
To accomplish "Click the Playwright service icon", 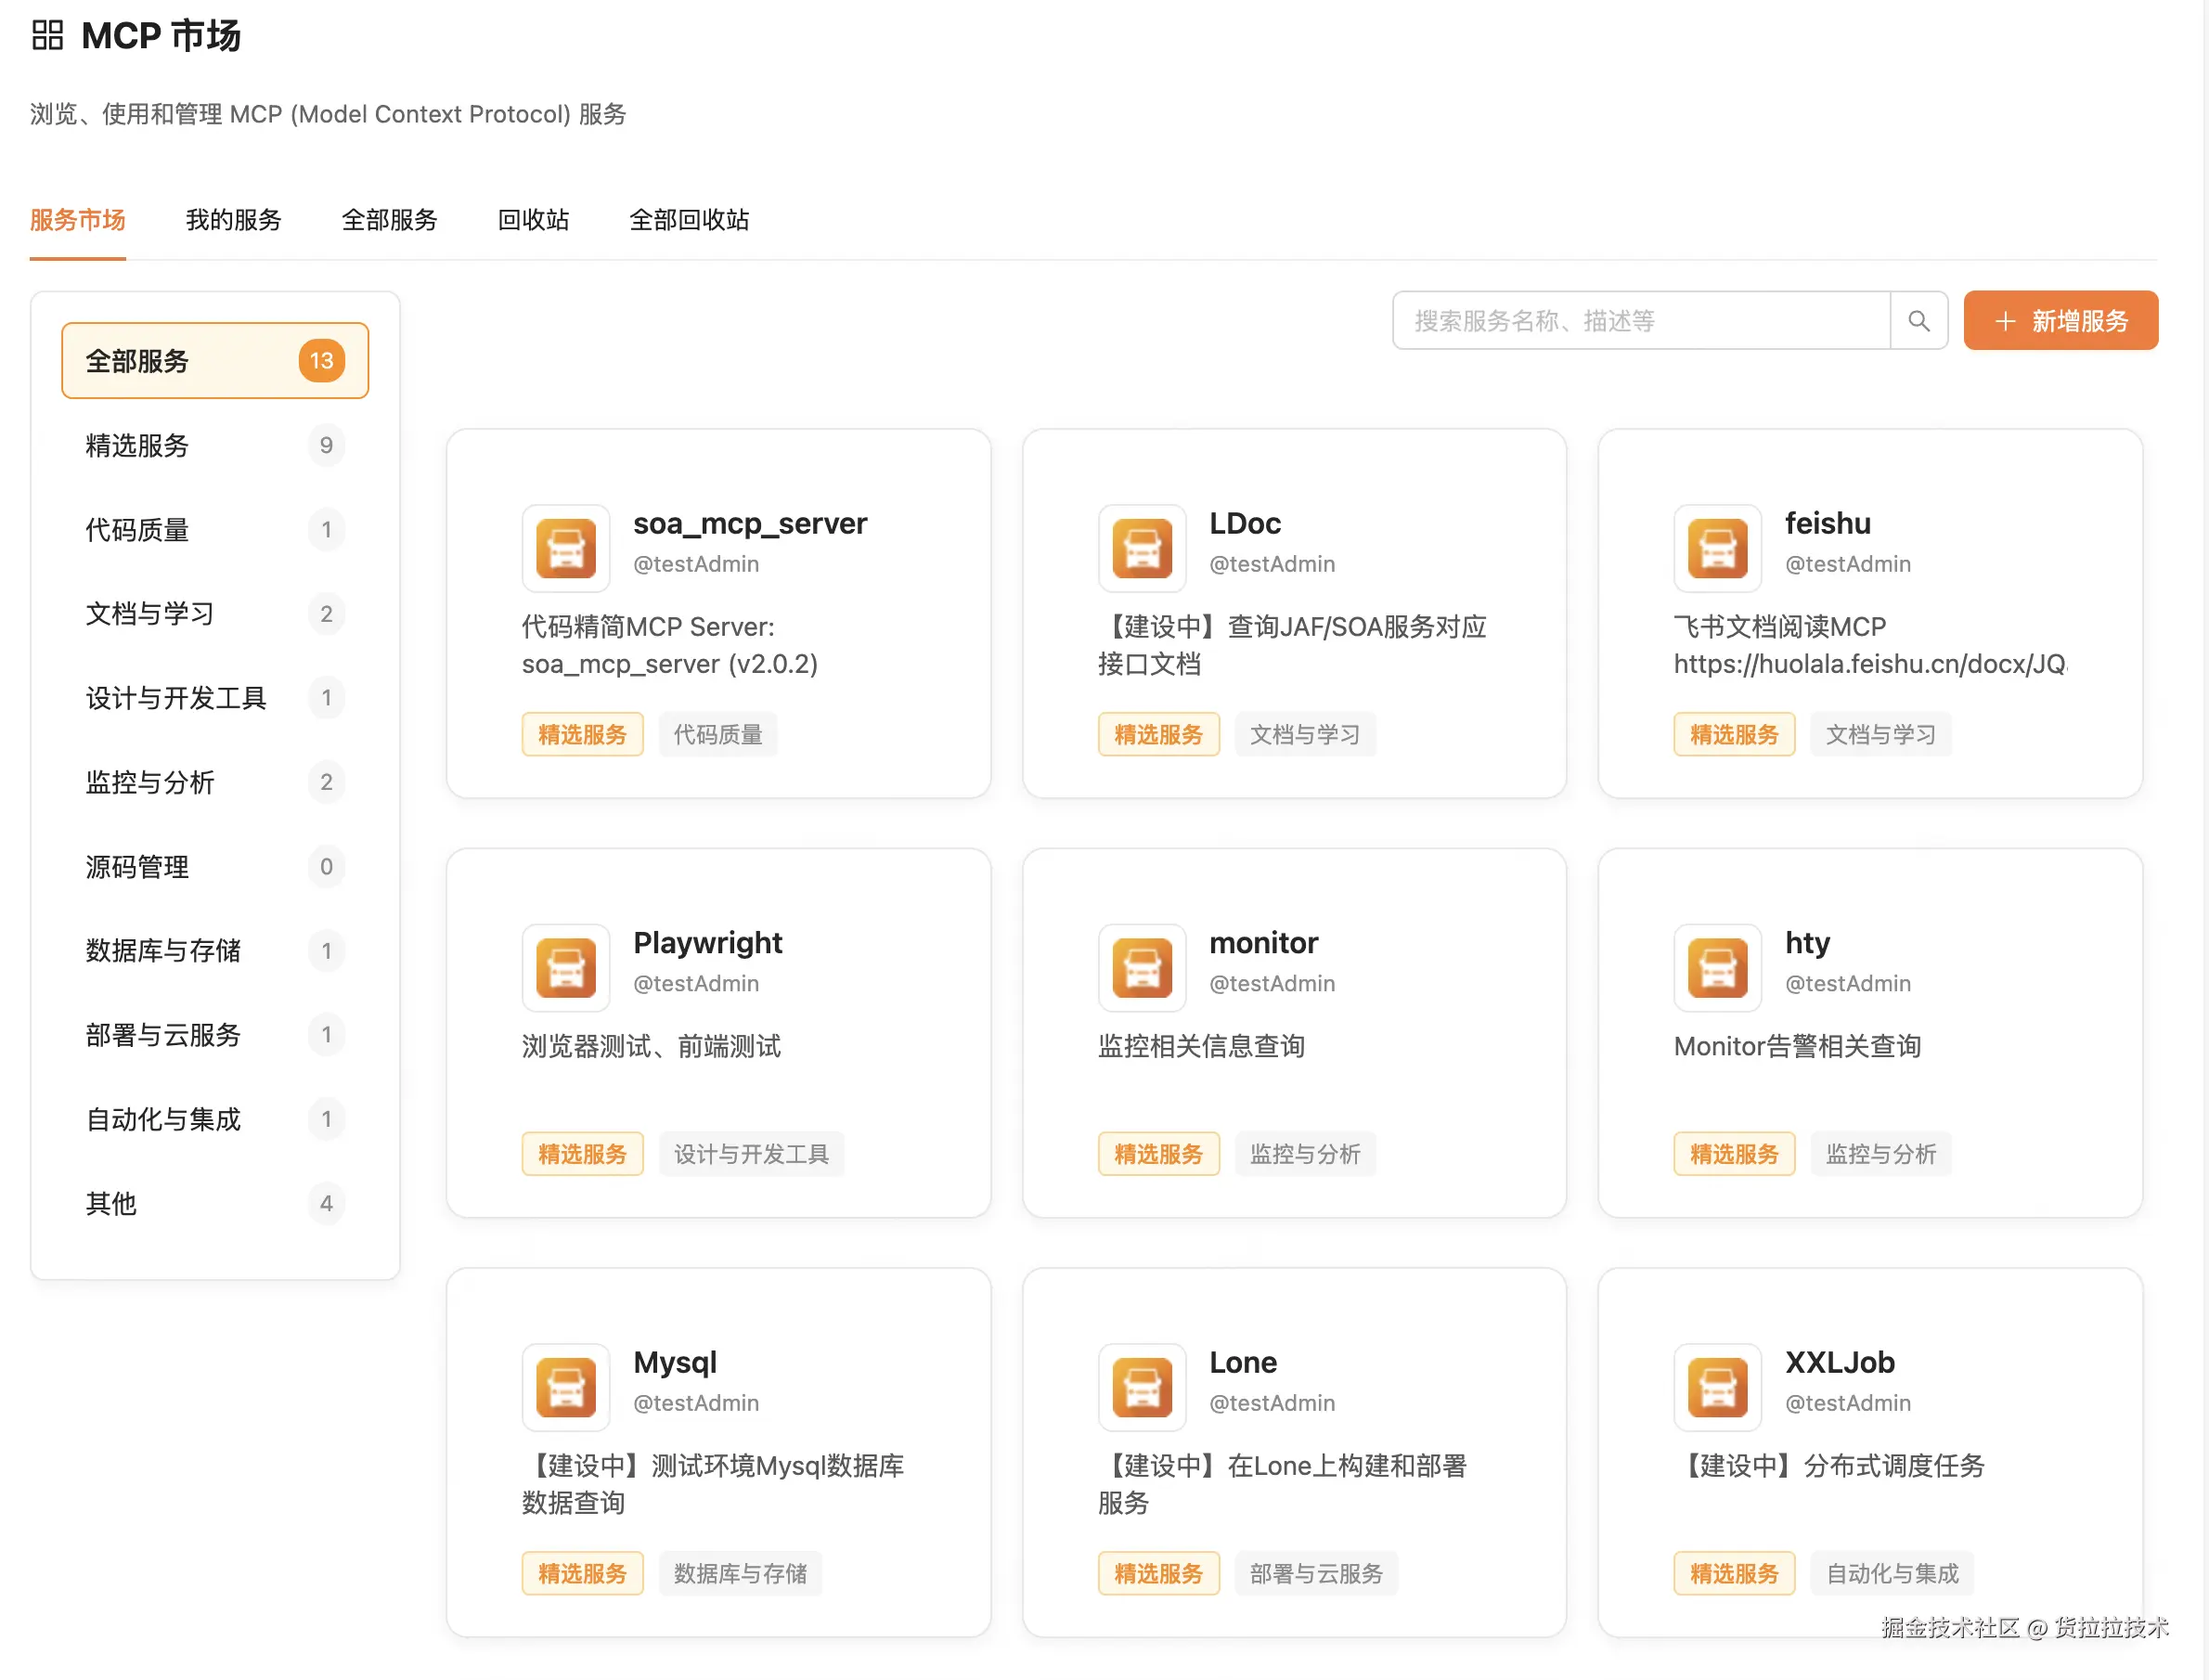I will coord(565,967).
